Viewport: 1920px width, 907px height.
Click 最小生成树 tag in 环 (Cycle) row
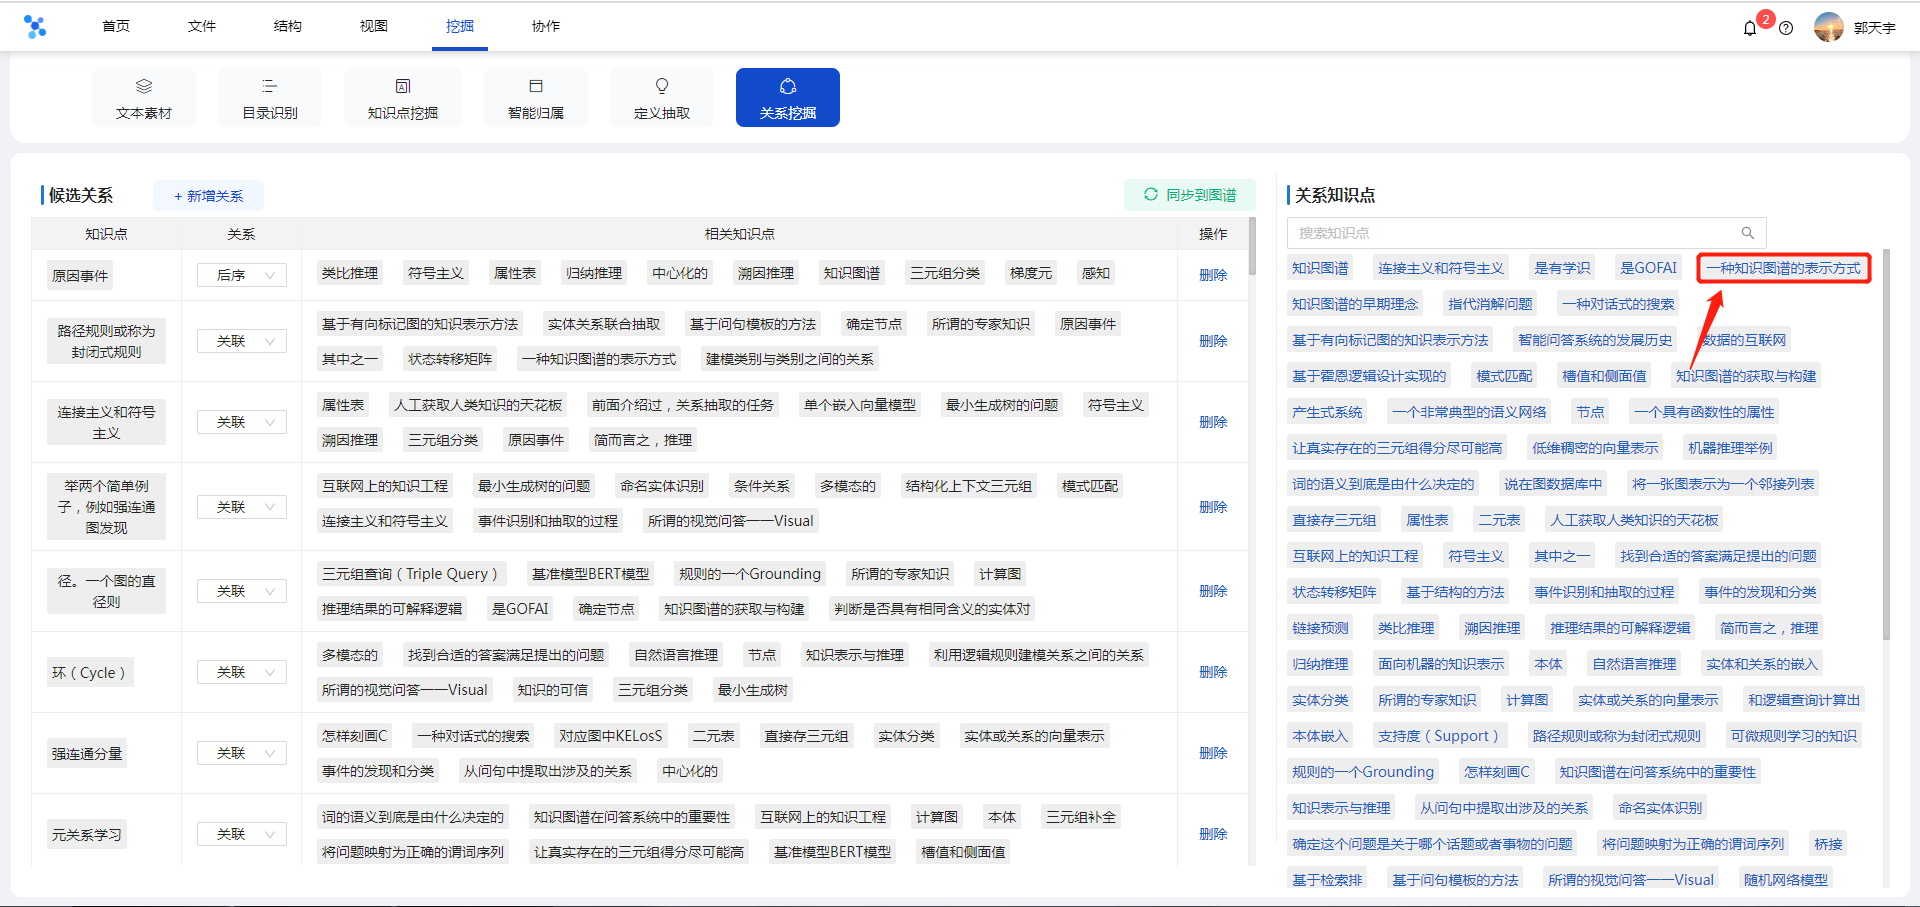pyautogui.click(x=753, y=690)
